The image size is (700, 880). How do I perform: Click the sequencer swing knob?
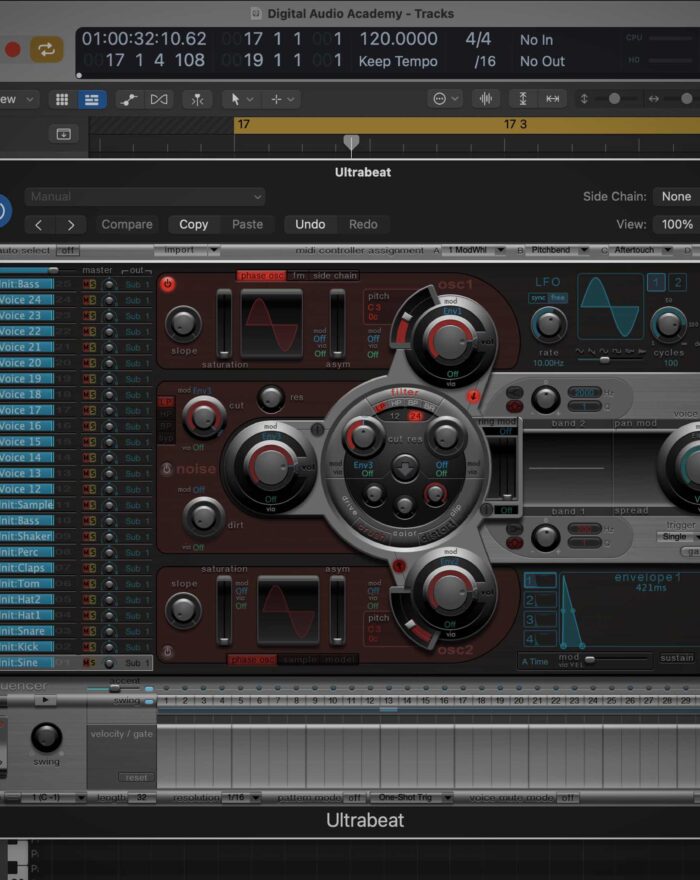point(46,737)
